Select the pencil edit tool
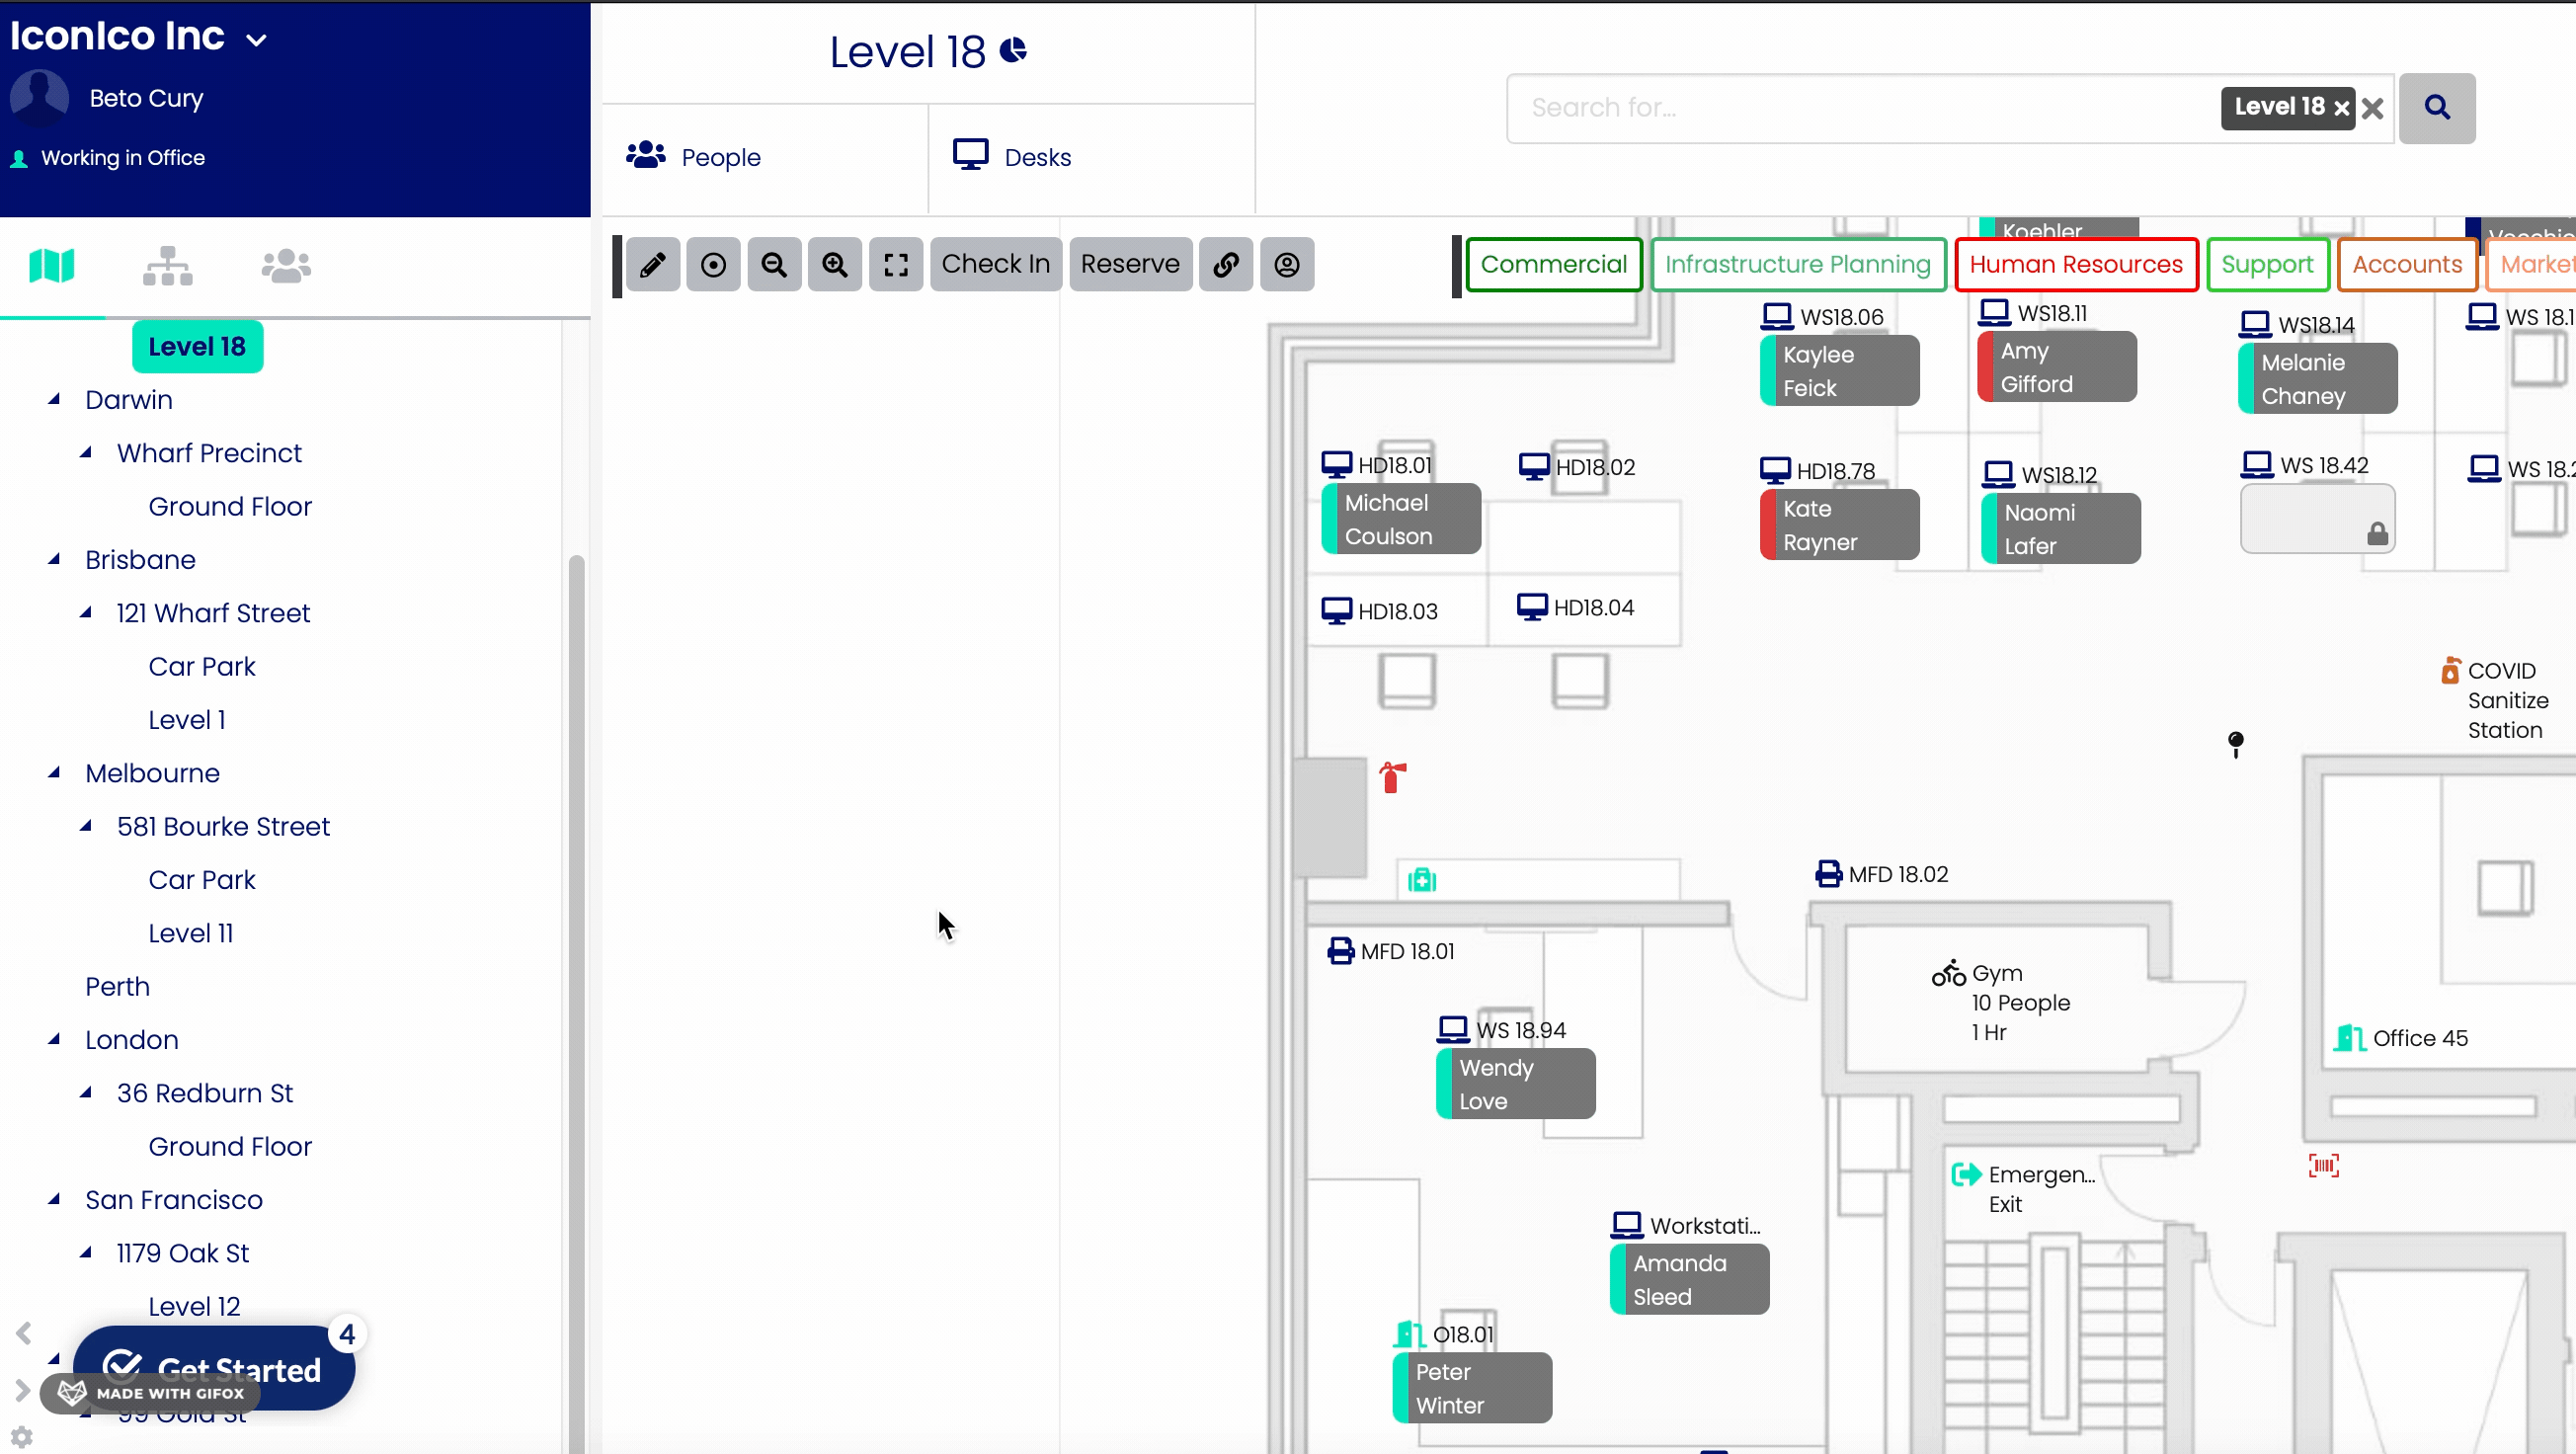 pos(653,264)
